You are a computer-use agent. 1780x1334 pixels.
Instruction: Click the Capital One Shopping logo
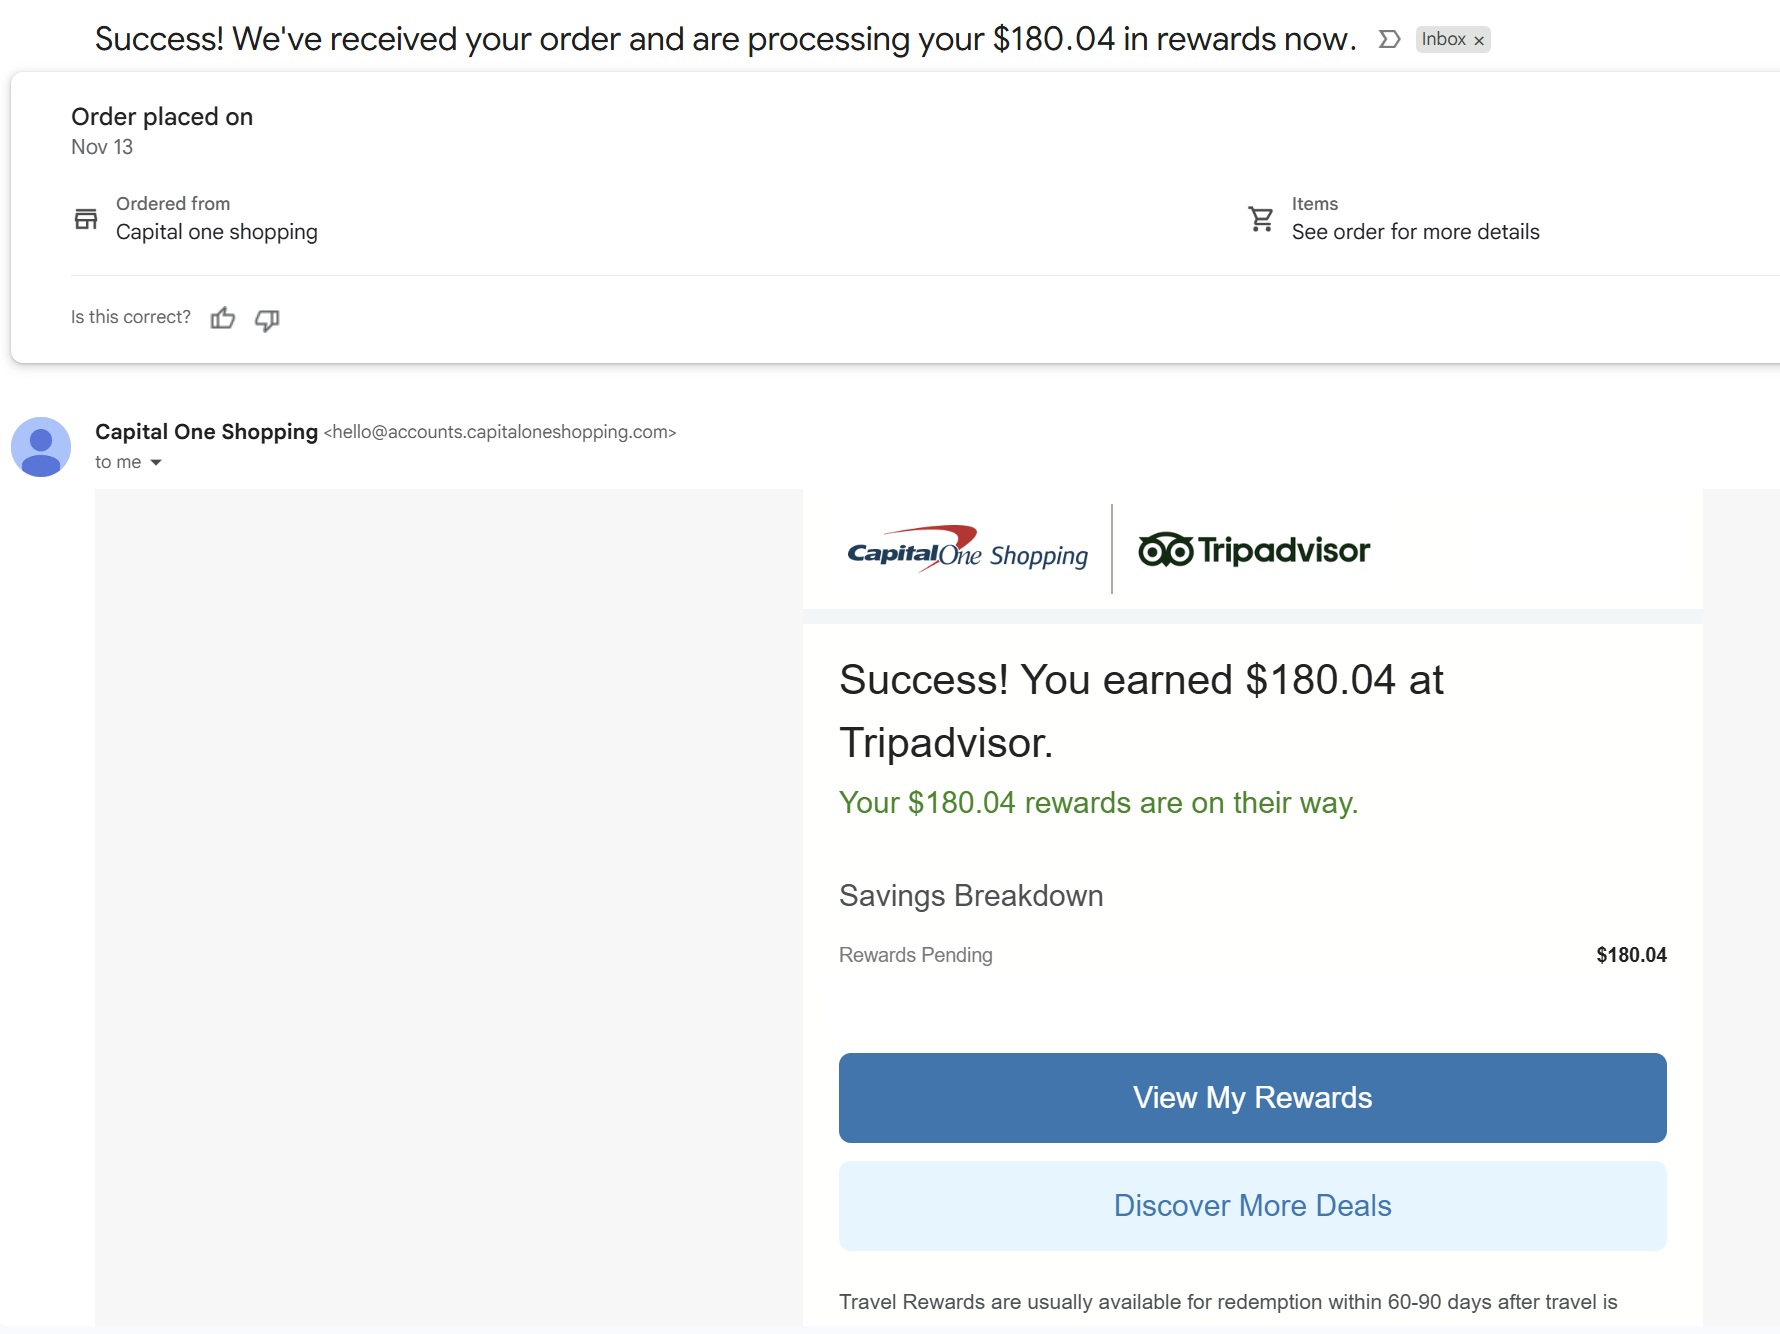point(967,550)
